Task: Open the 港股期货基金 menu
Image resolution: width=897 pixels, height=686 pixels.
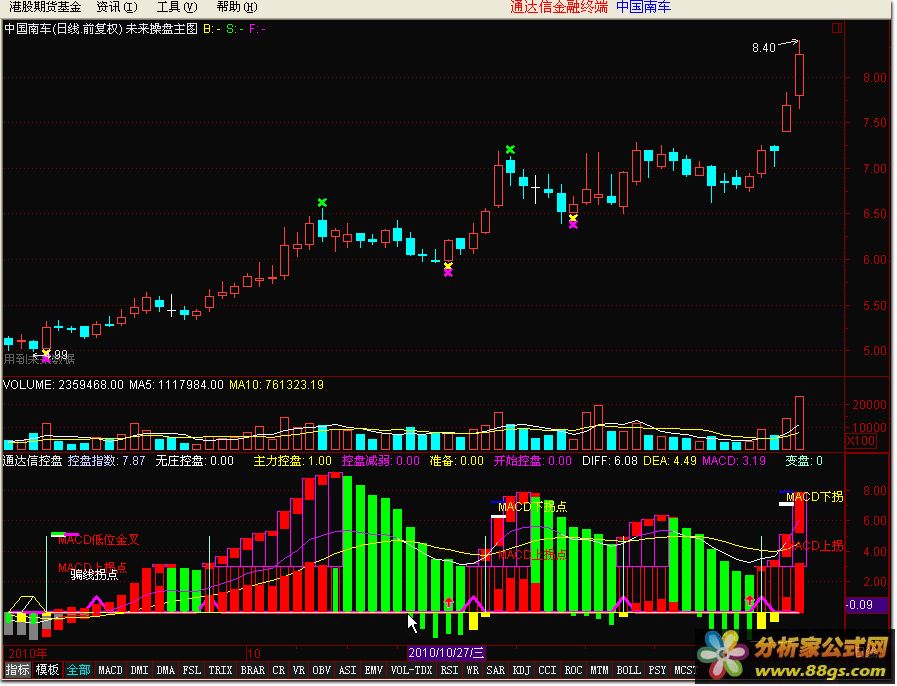Action: tap(45, 7)
